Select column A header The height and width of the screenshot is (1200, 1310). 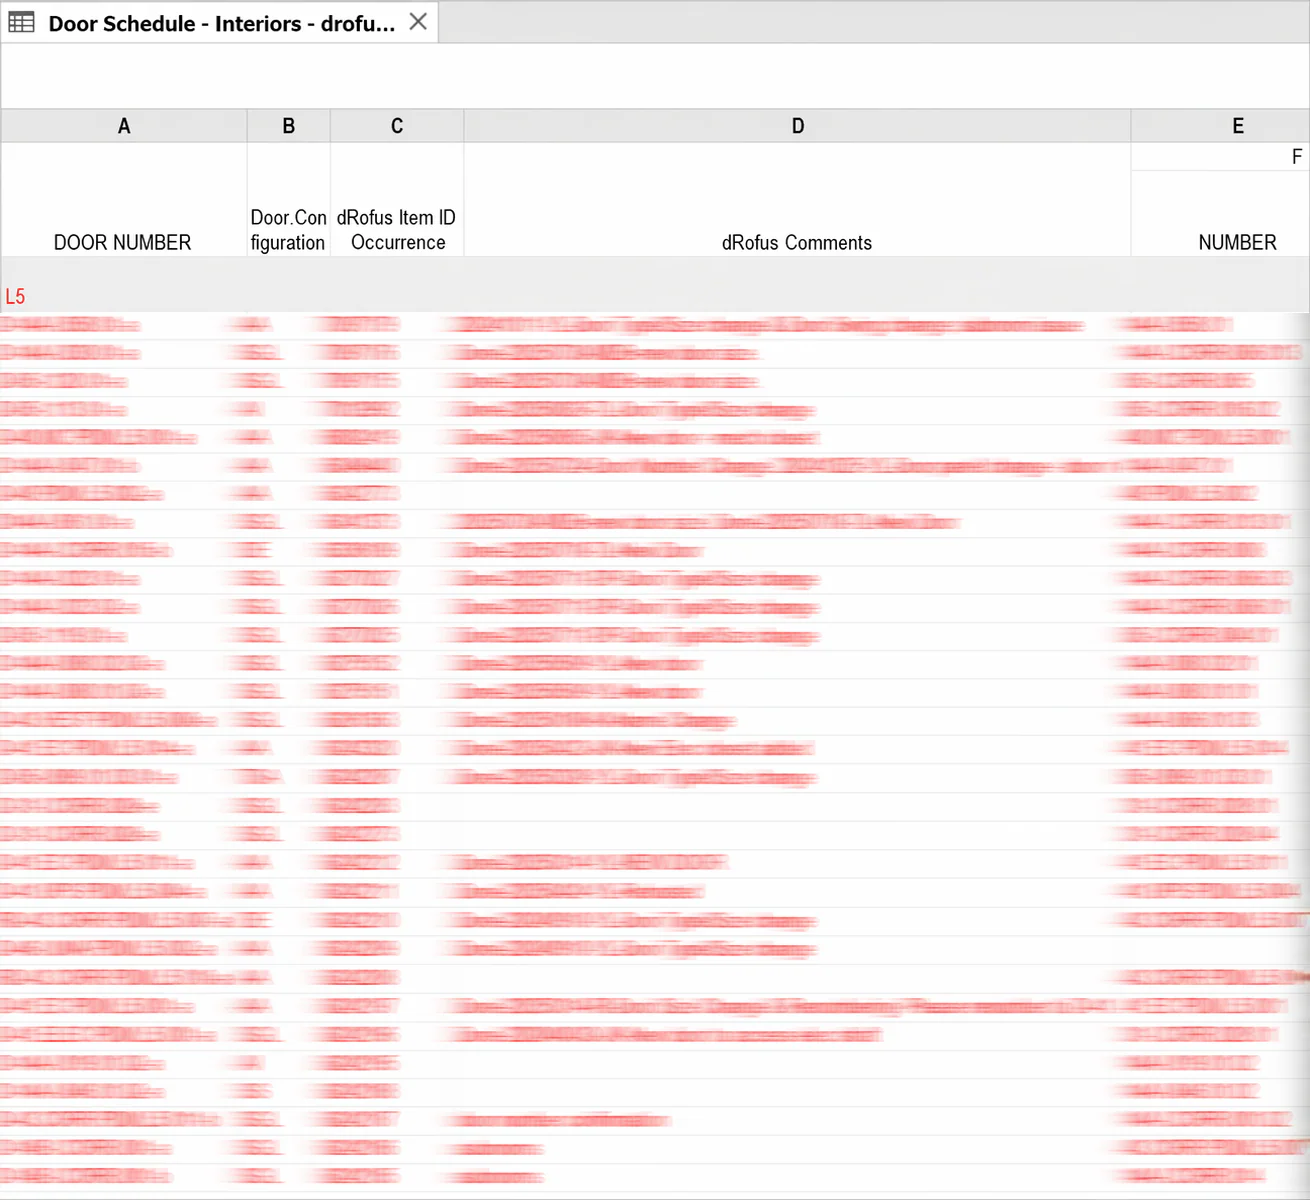pos(123,125)
